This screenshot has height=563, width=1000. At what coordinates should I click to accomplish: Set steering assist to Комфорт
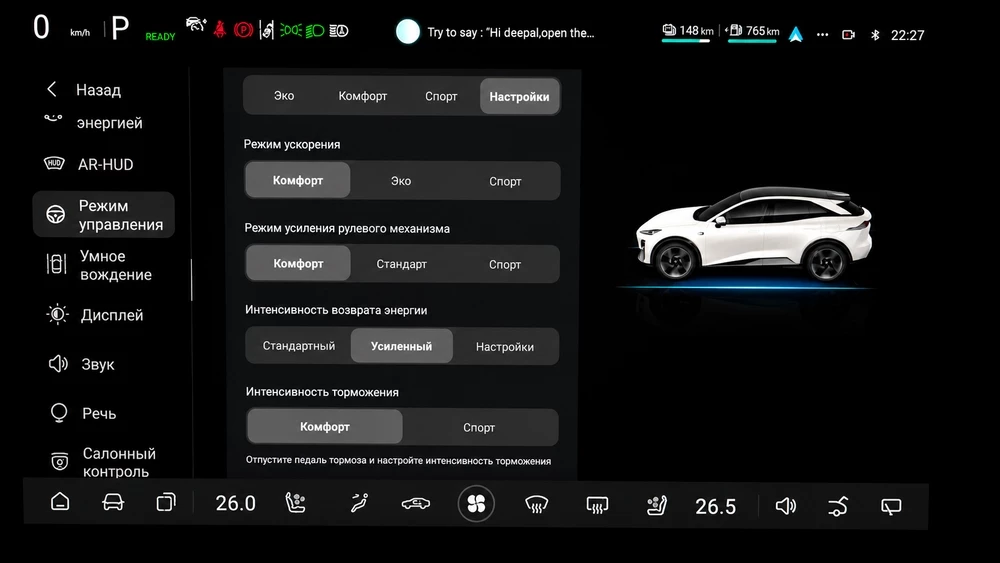click(x=298, y=263)
